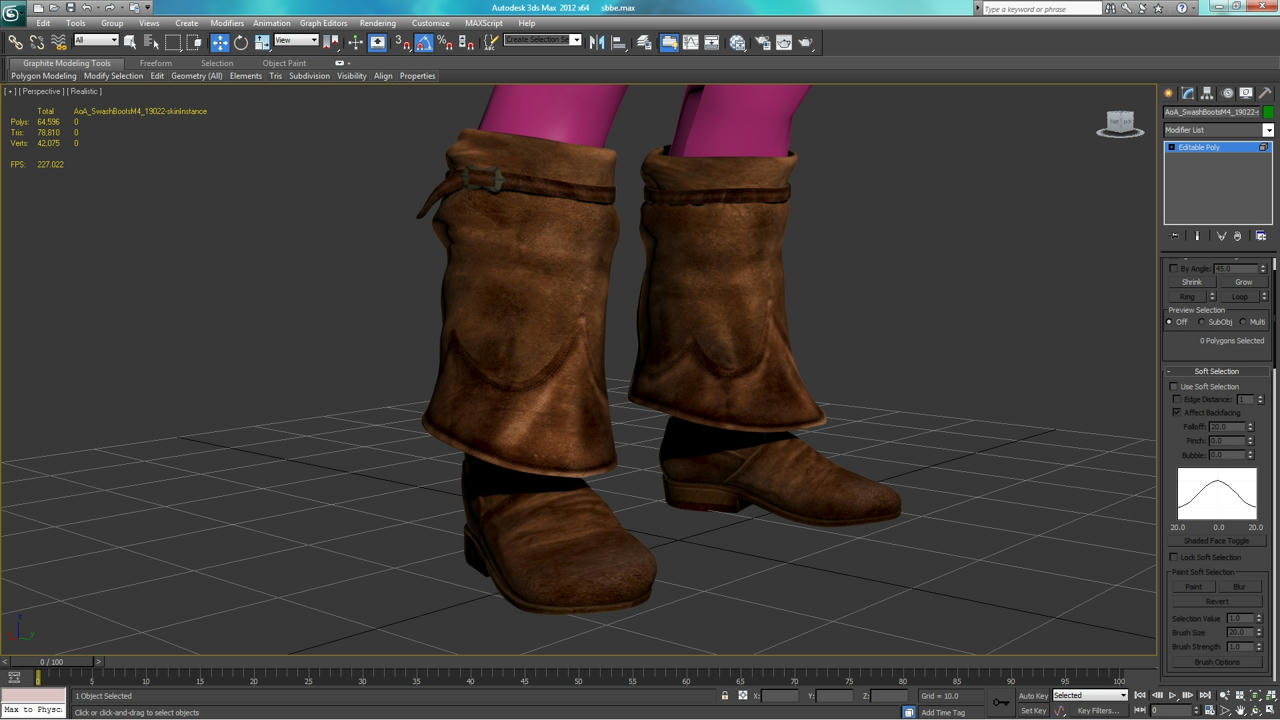This screenshot has height=720, width=1280.
Task: Open the selection filter All dropdown
Action: pyautogui.click(x=96, y=41)
